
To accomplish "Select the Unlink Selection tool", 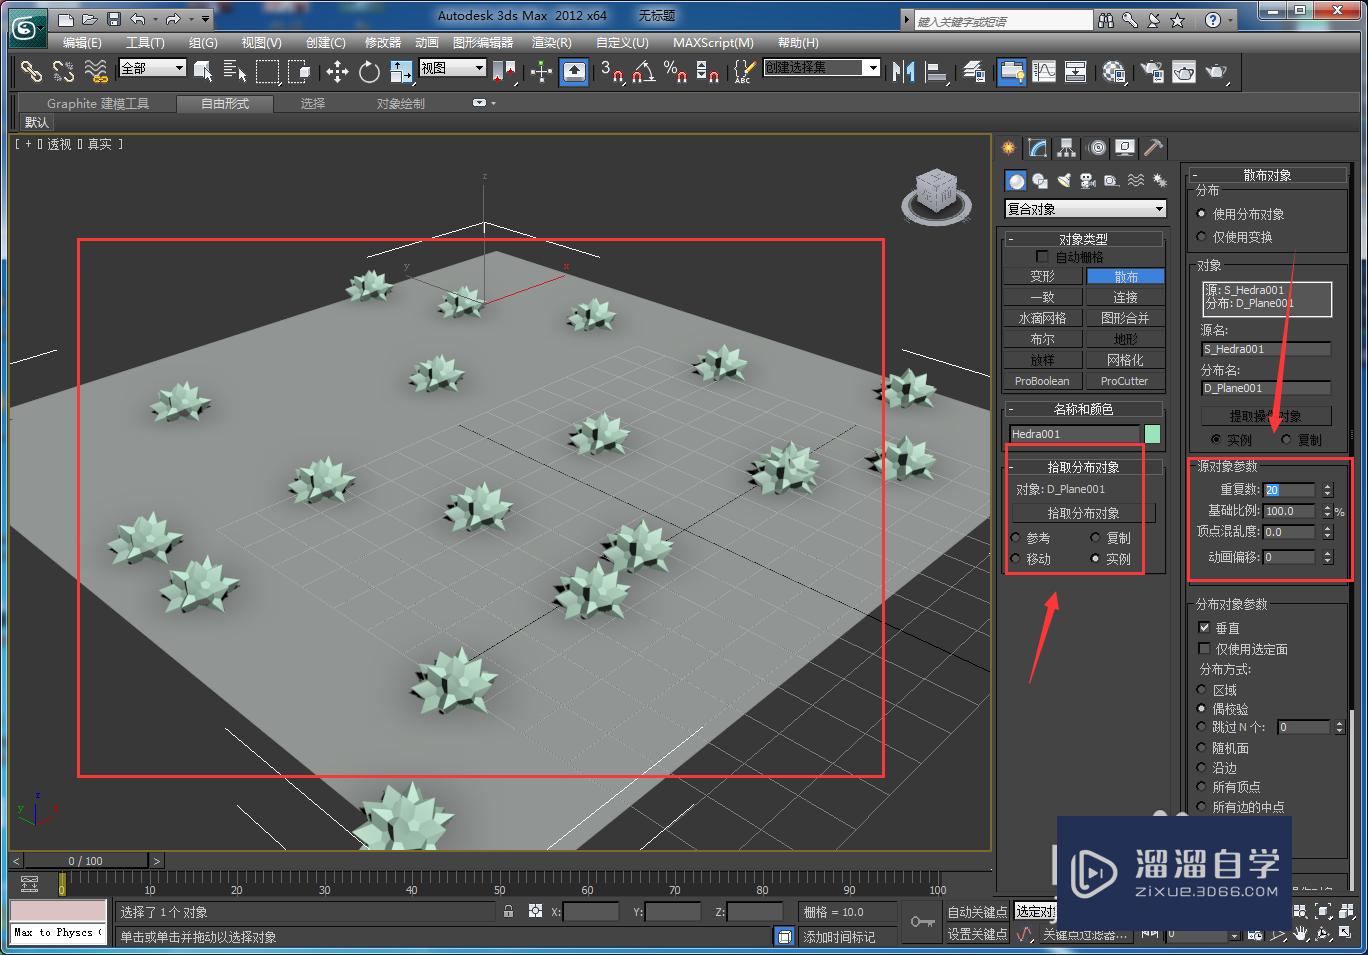I will click(63, 71).
